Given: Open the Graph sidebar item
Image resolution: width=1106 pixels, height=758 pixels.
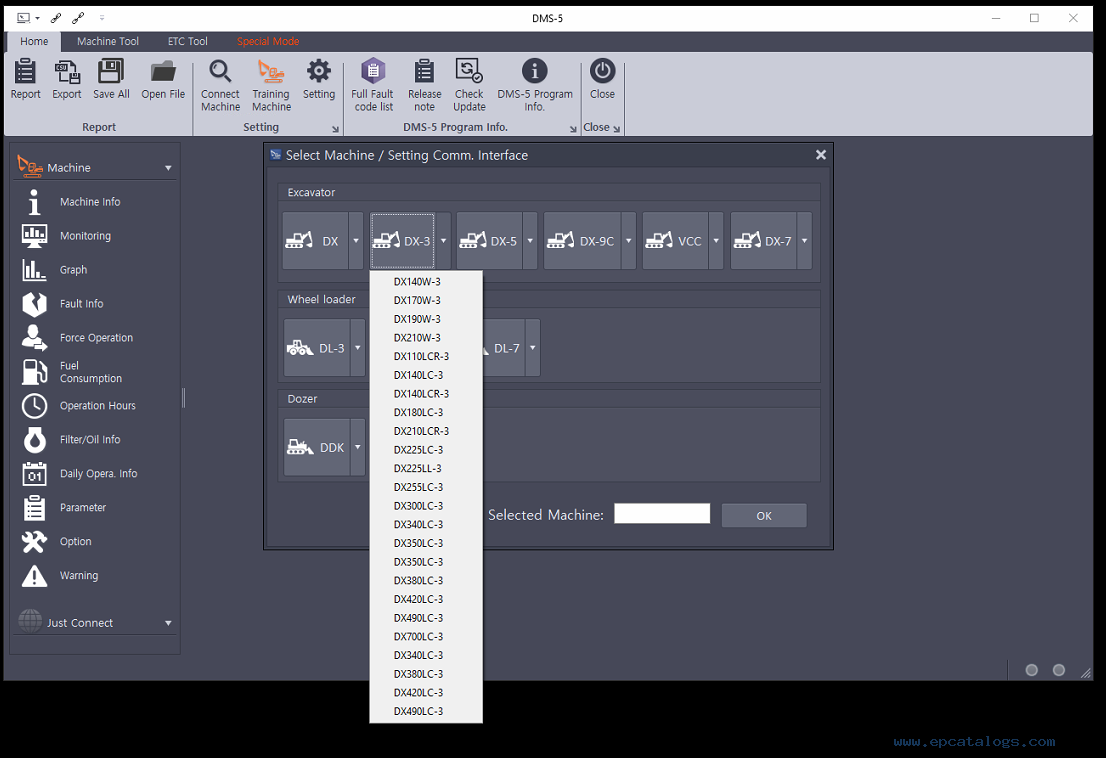Looking at the screenshot, I should coord(73,269).
